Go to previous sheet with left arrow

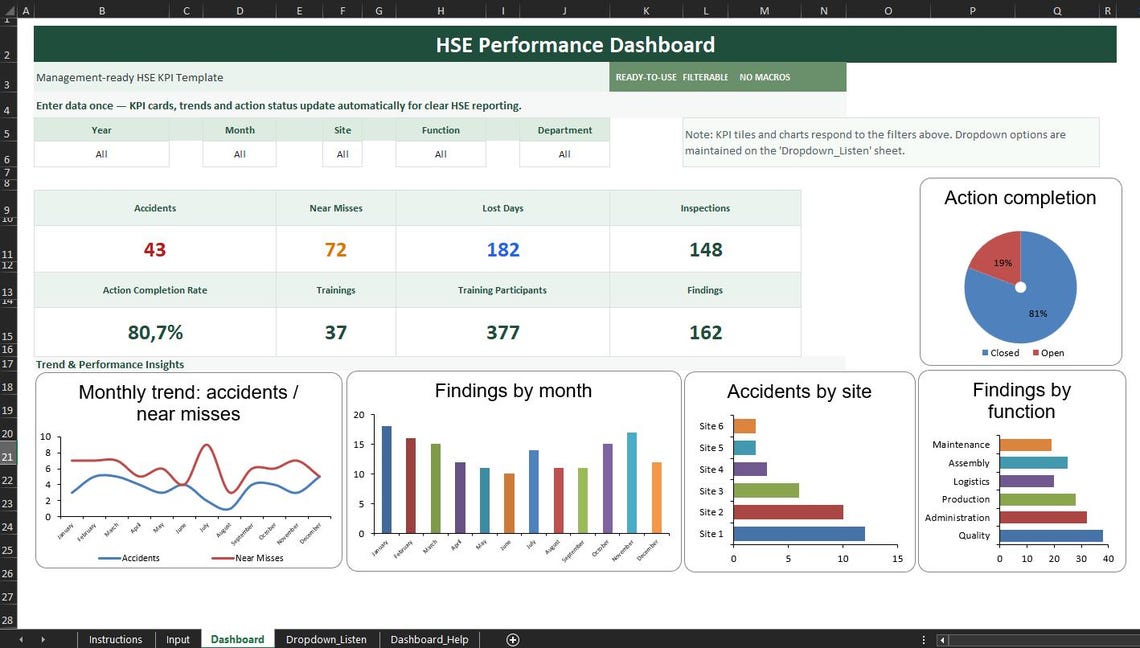click(21, 639)
